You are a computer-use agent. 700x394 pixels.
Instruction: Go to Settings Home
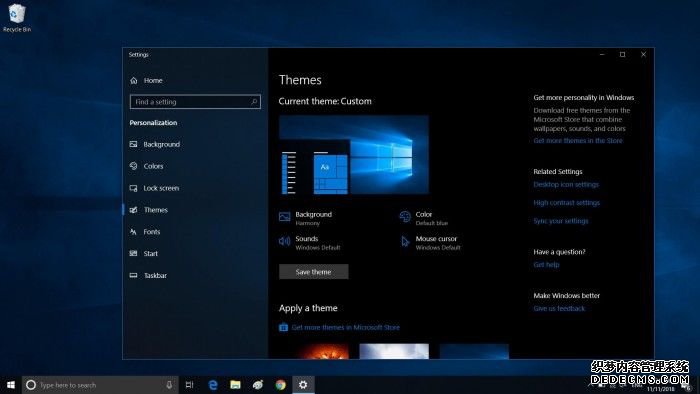146,80
